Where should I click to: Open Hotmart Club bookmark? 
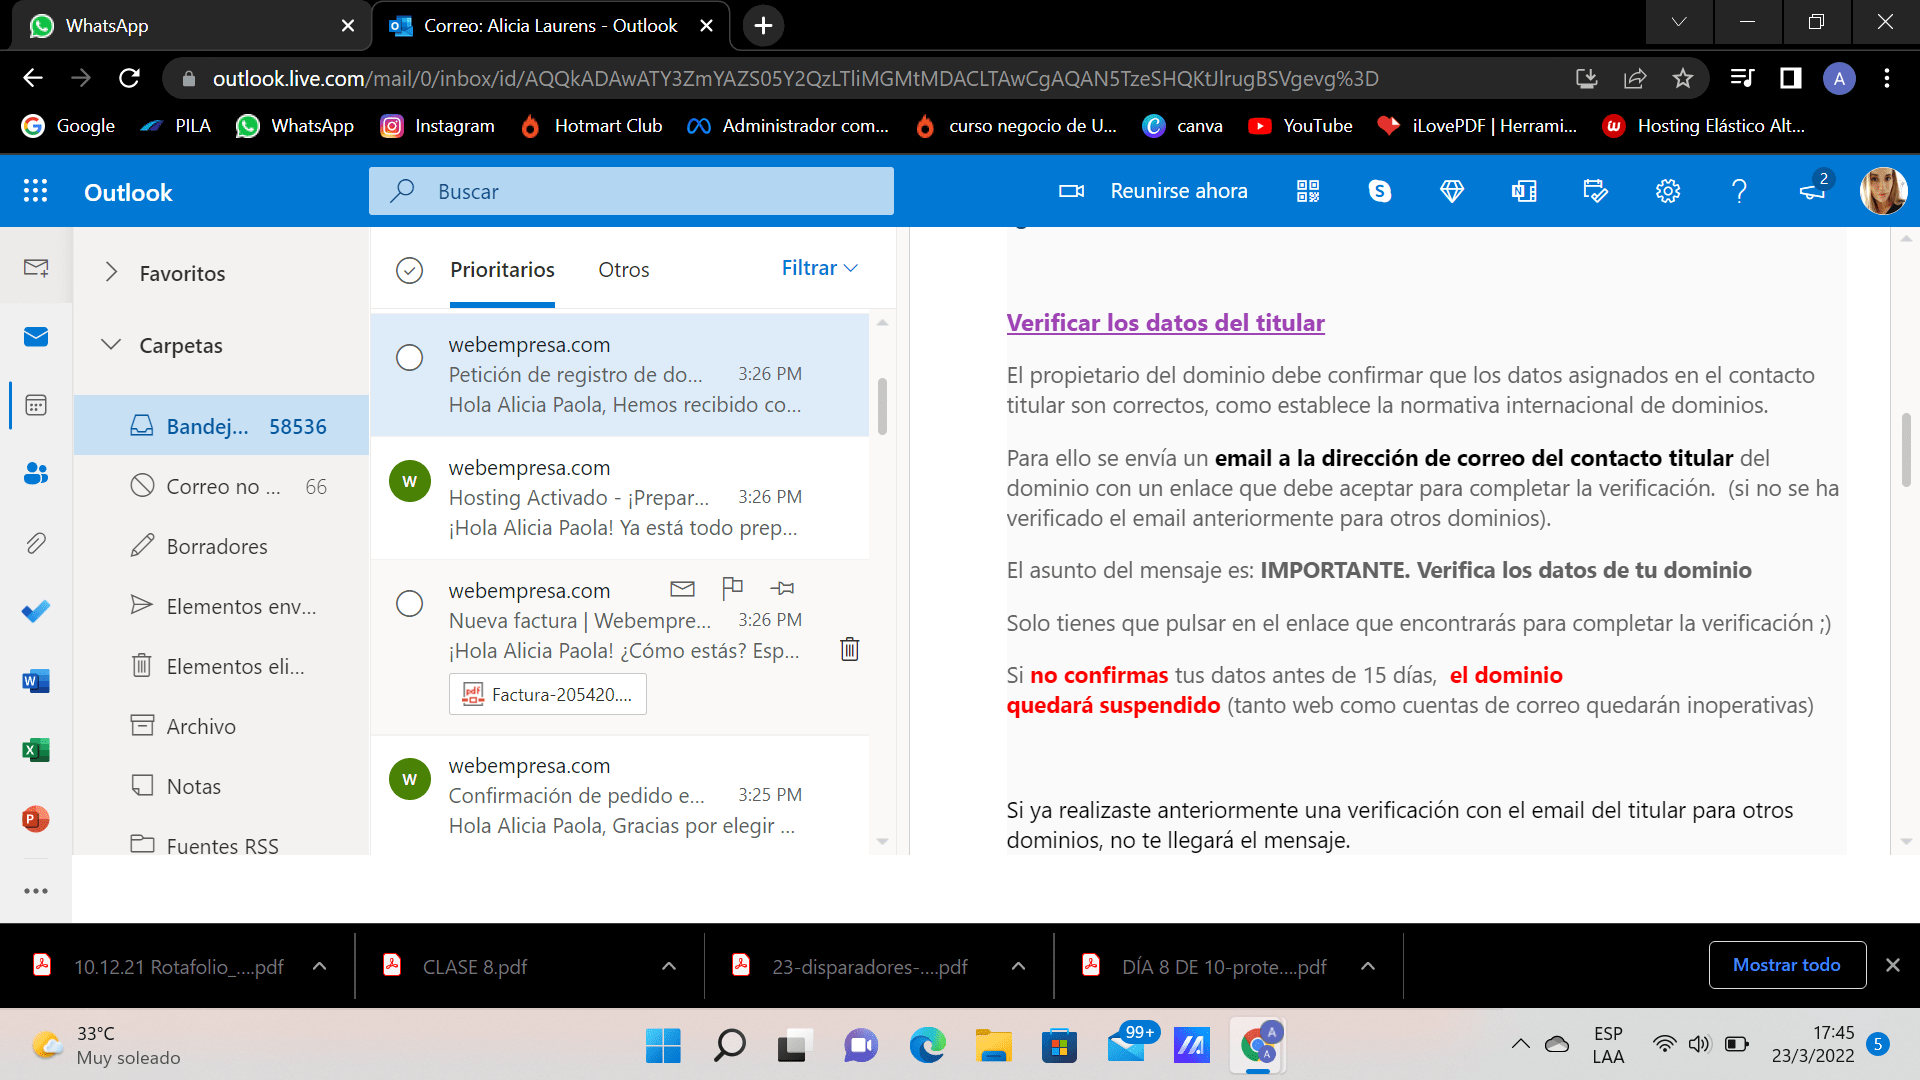[x=591, y=126]
